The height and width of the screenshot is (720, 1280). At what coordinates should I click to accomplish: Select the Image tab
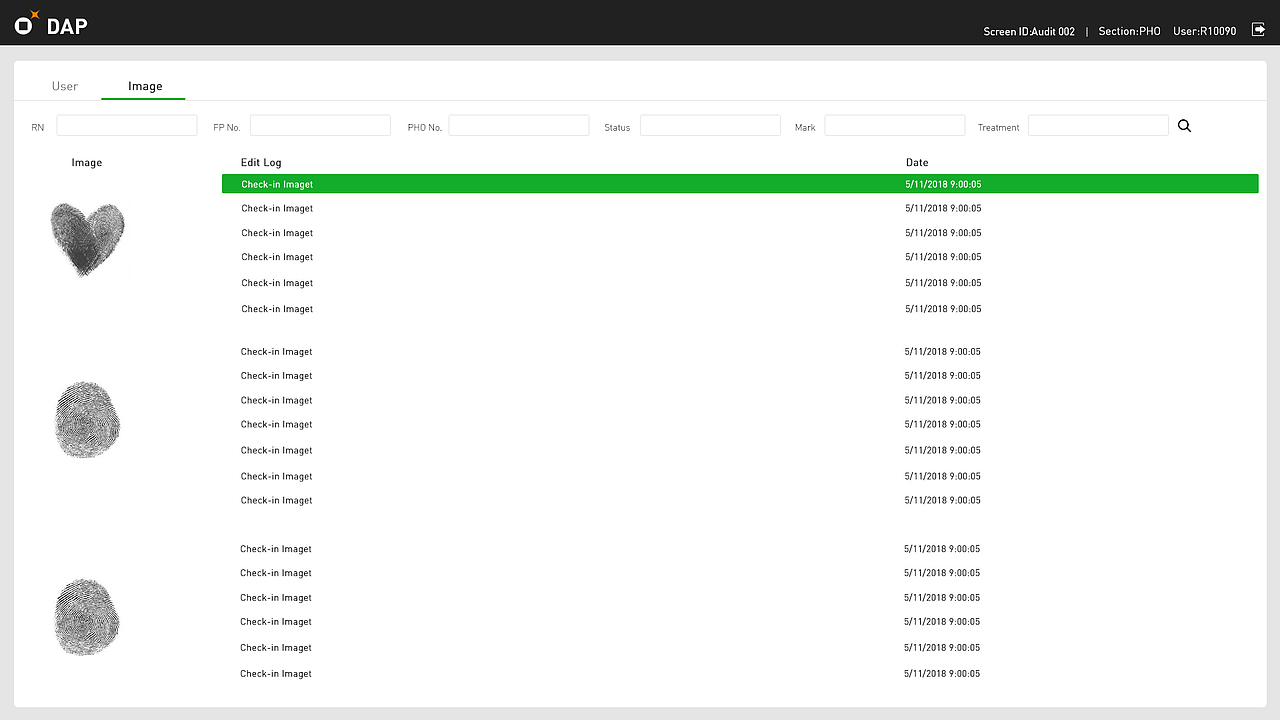(x=143, y=86)
